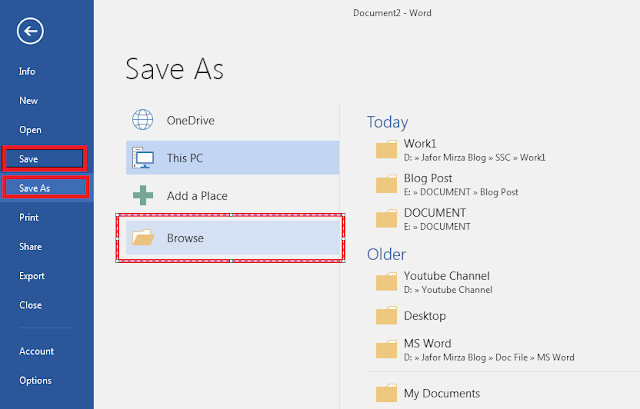Click the standalone E: » DOCUMENT path
The width and height of the screenshot is (640, 409).
437,227
